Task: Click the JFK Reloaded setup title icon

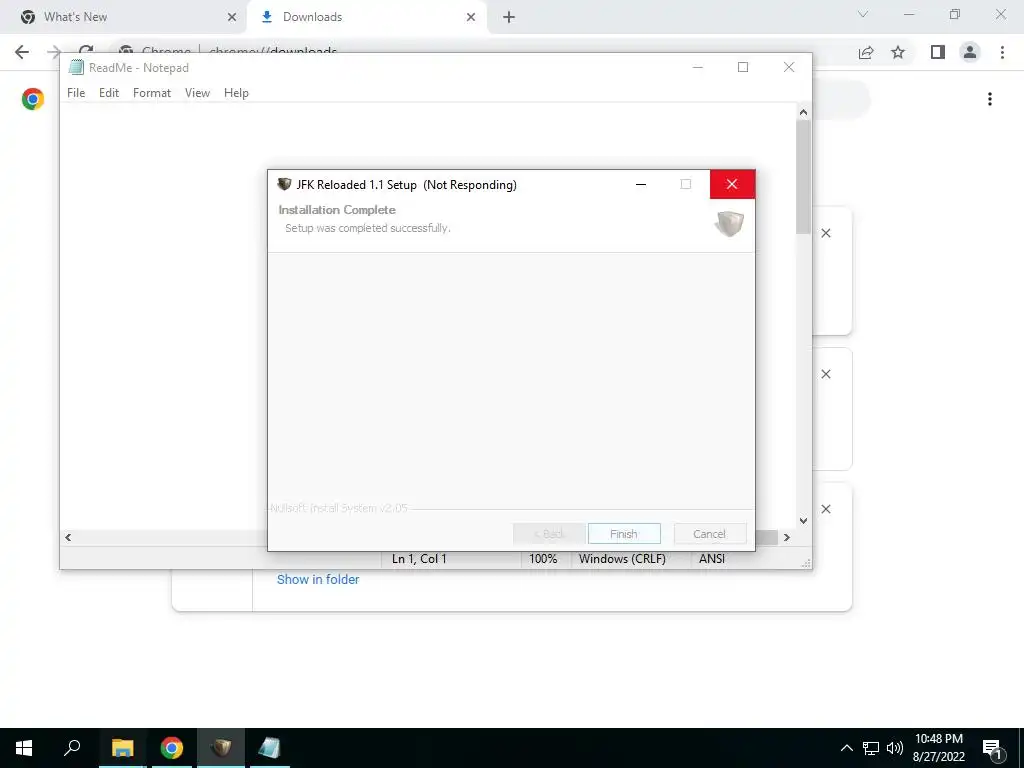Action: click(x=284, y=184)
